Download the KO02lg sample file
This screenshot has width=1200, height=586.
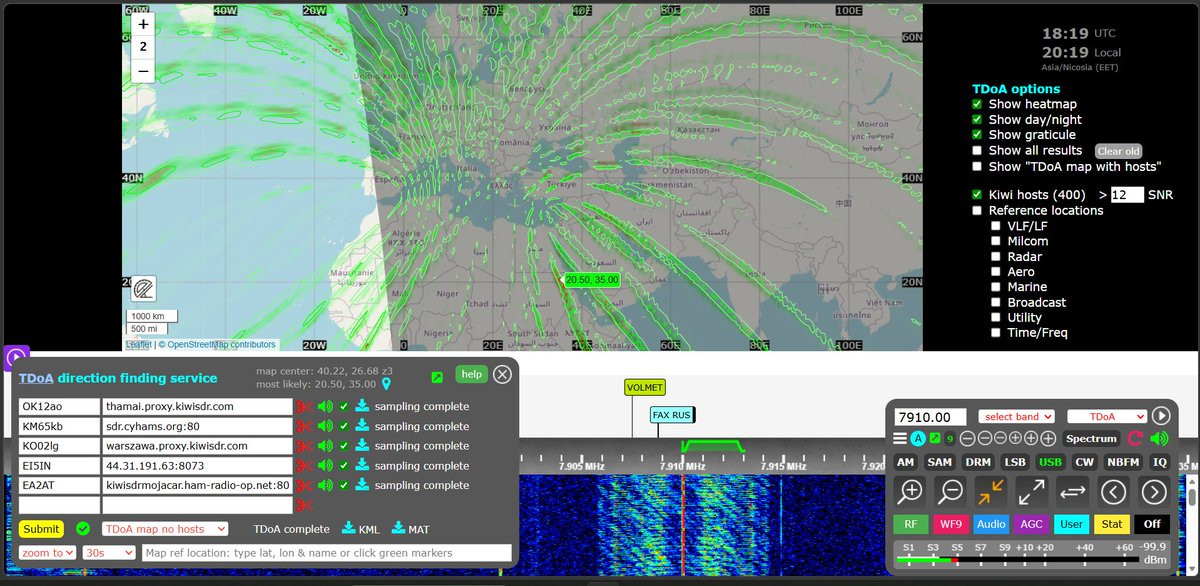click(362, 446)
